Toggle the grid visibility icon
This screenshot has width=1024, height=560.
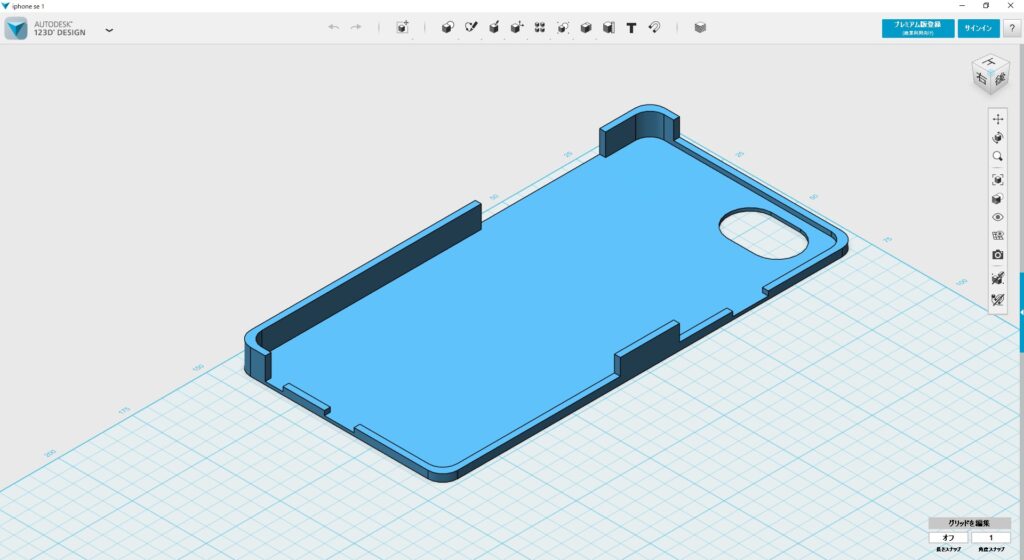998,236
